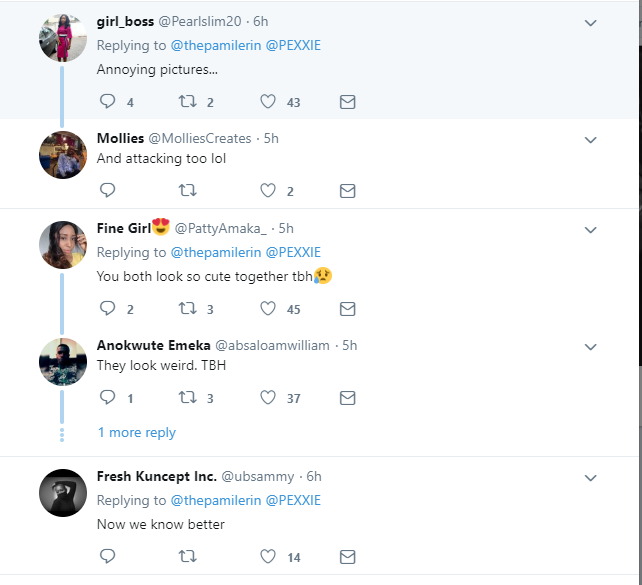Retweet girl_boss's "Annoying pictures" tweet
This screenshot has height=585, width=642.
click(187, 102)
